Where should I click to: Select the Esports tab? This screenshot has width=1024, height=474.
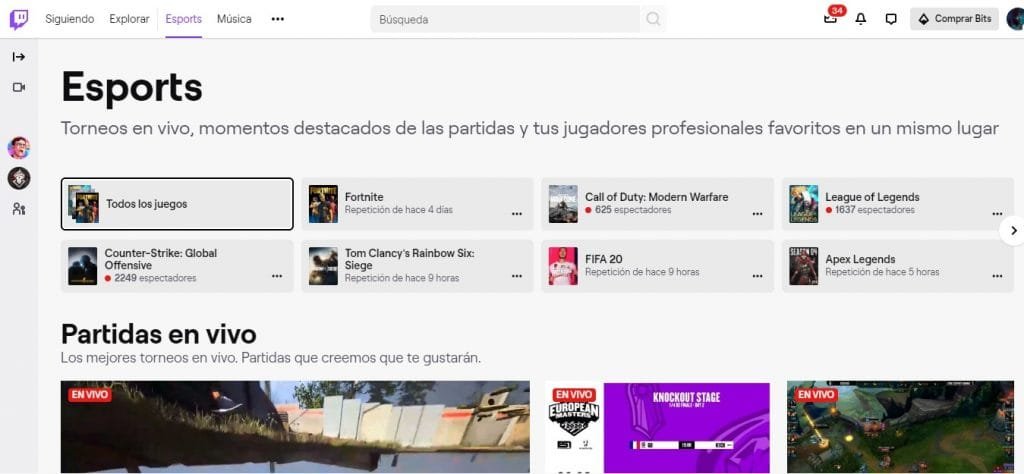pyautogui.click(x=184, y=19)
